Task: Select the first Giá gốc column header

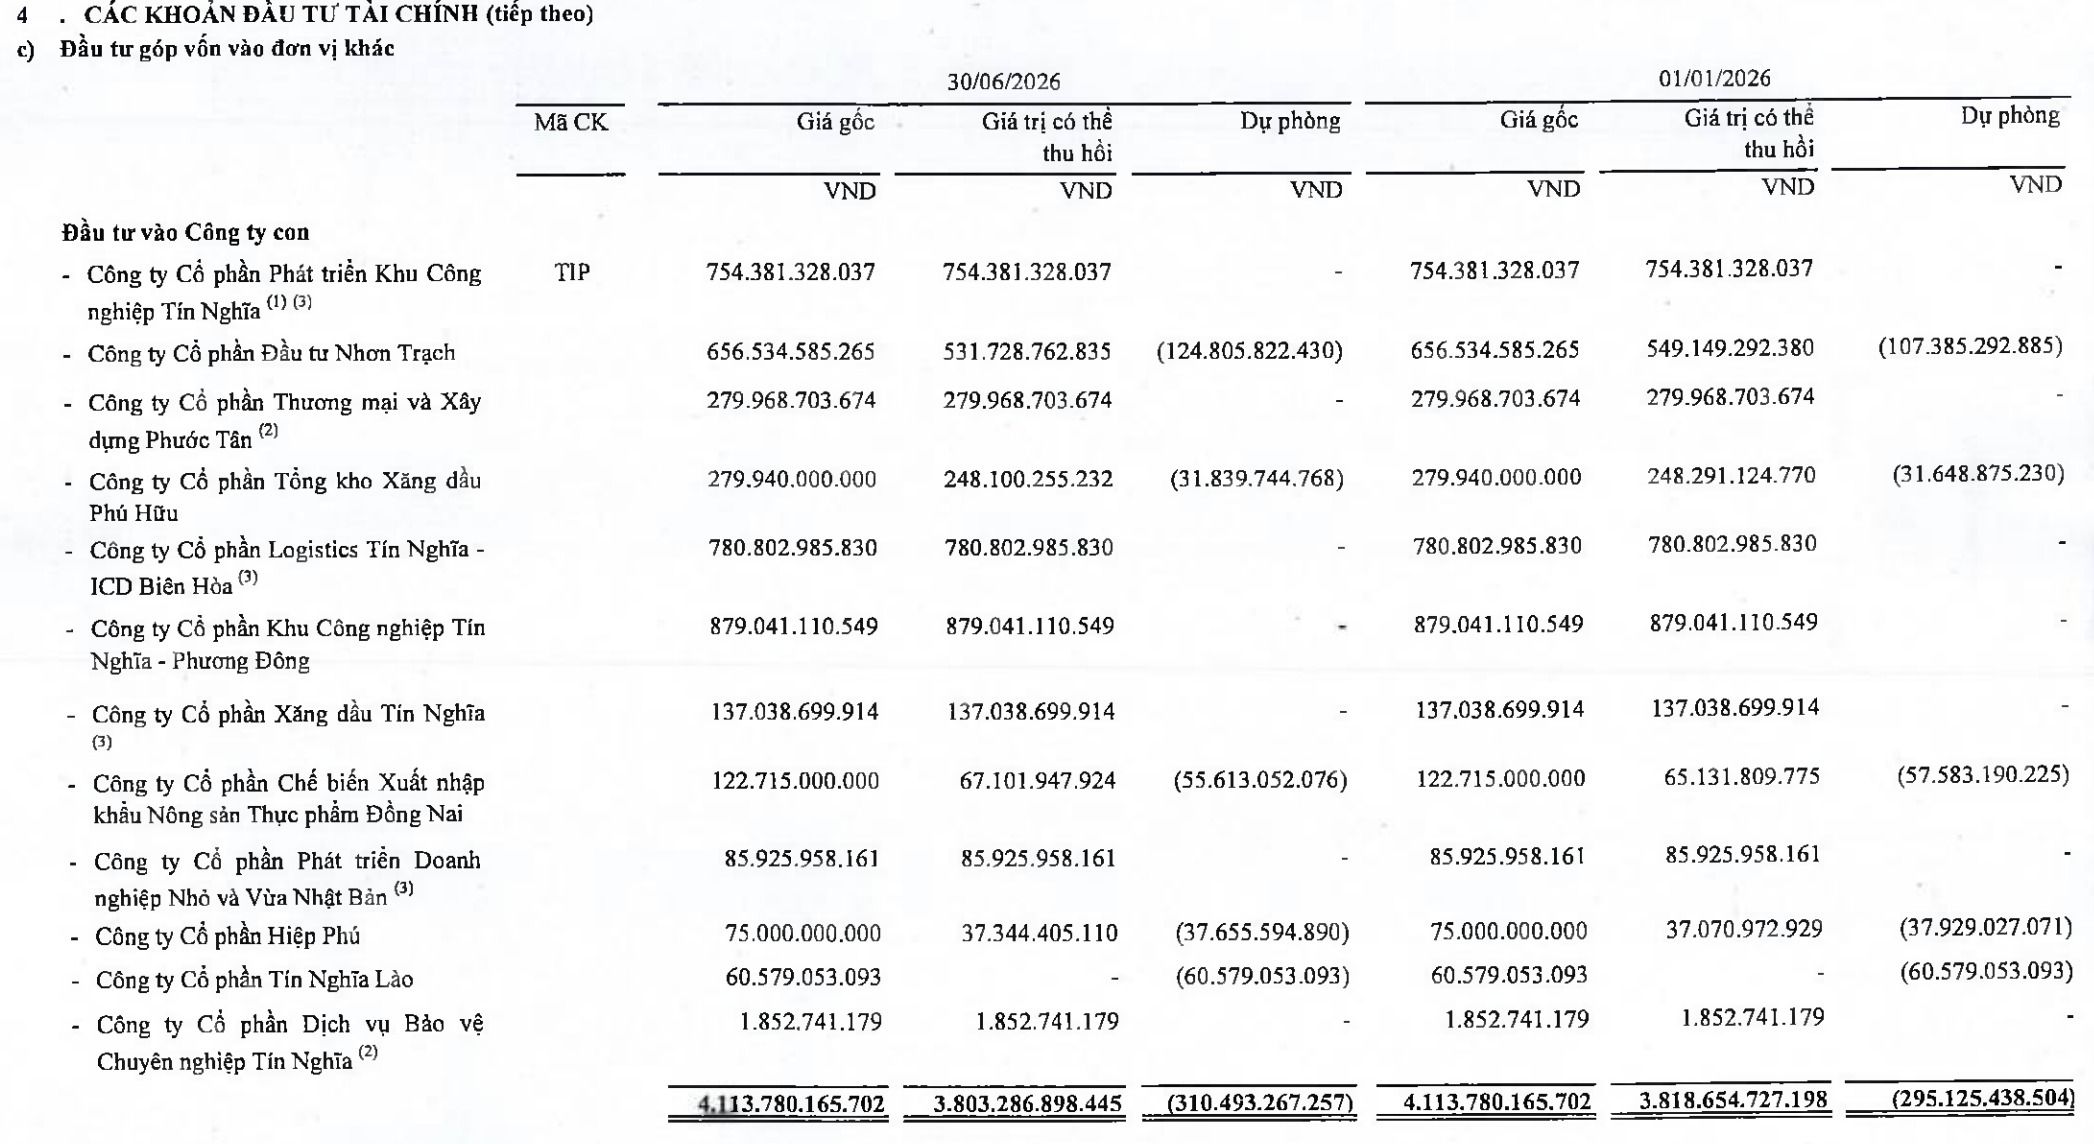Action: click(835, 122)
